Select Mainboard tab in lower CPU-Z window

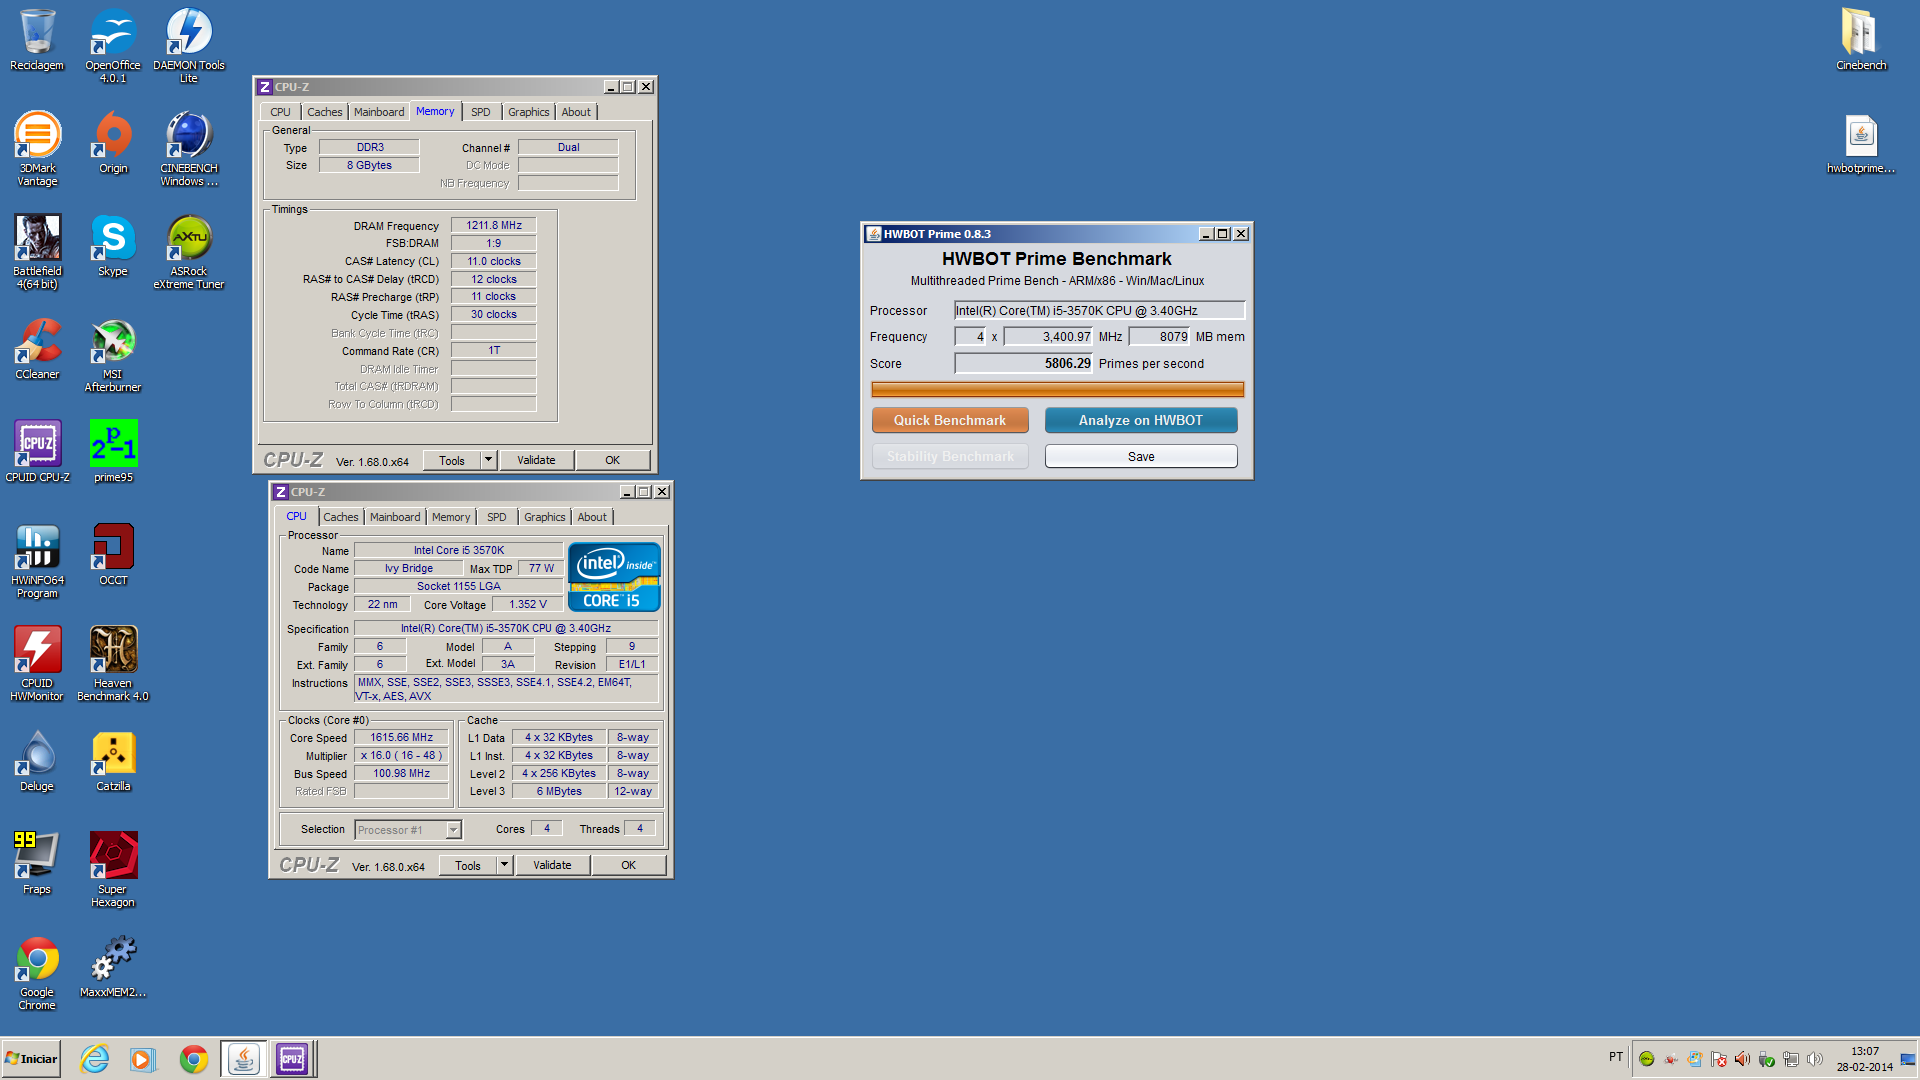[395, 517]
